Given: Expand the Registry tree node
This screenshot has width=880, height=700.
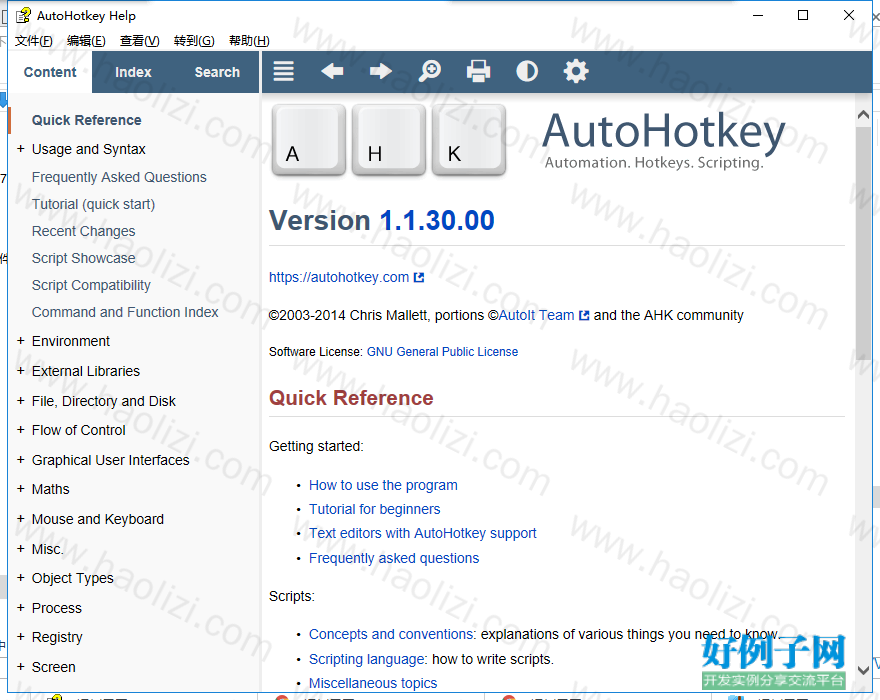Looking at the screenshot, I should (x=21, y=637).
